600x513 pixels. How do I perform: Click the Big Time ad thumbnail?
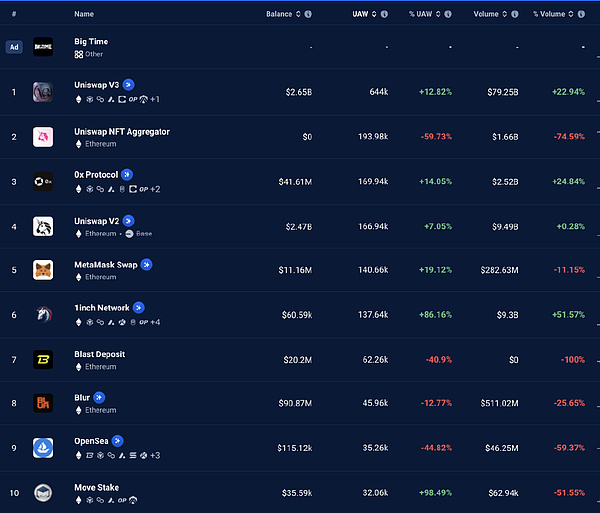(x=43, y=47)
